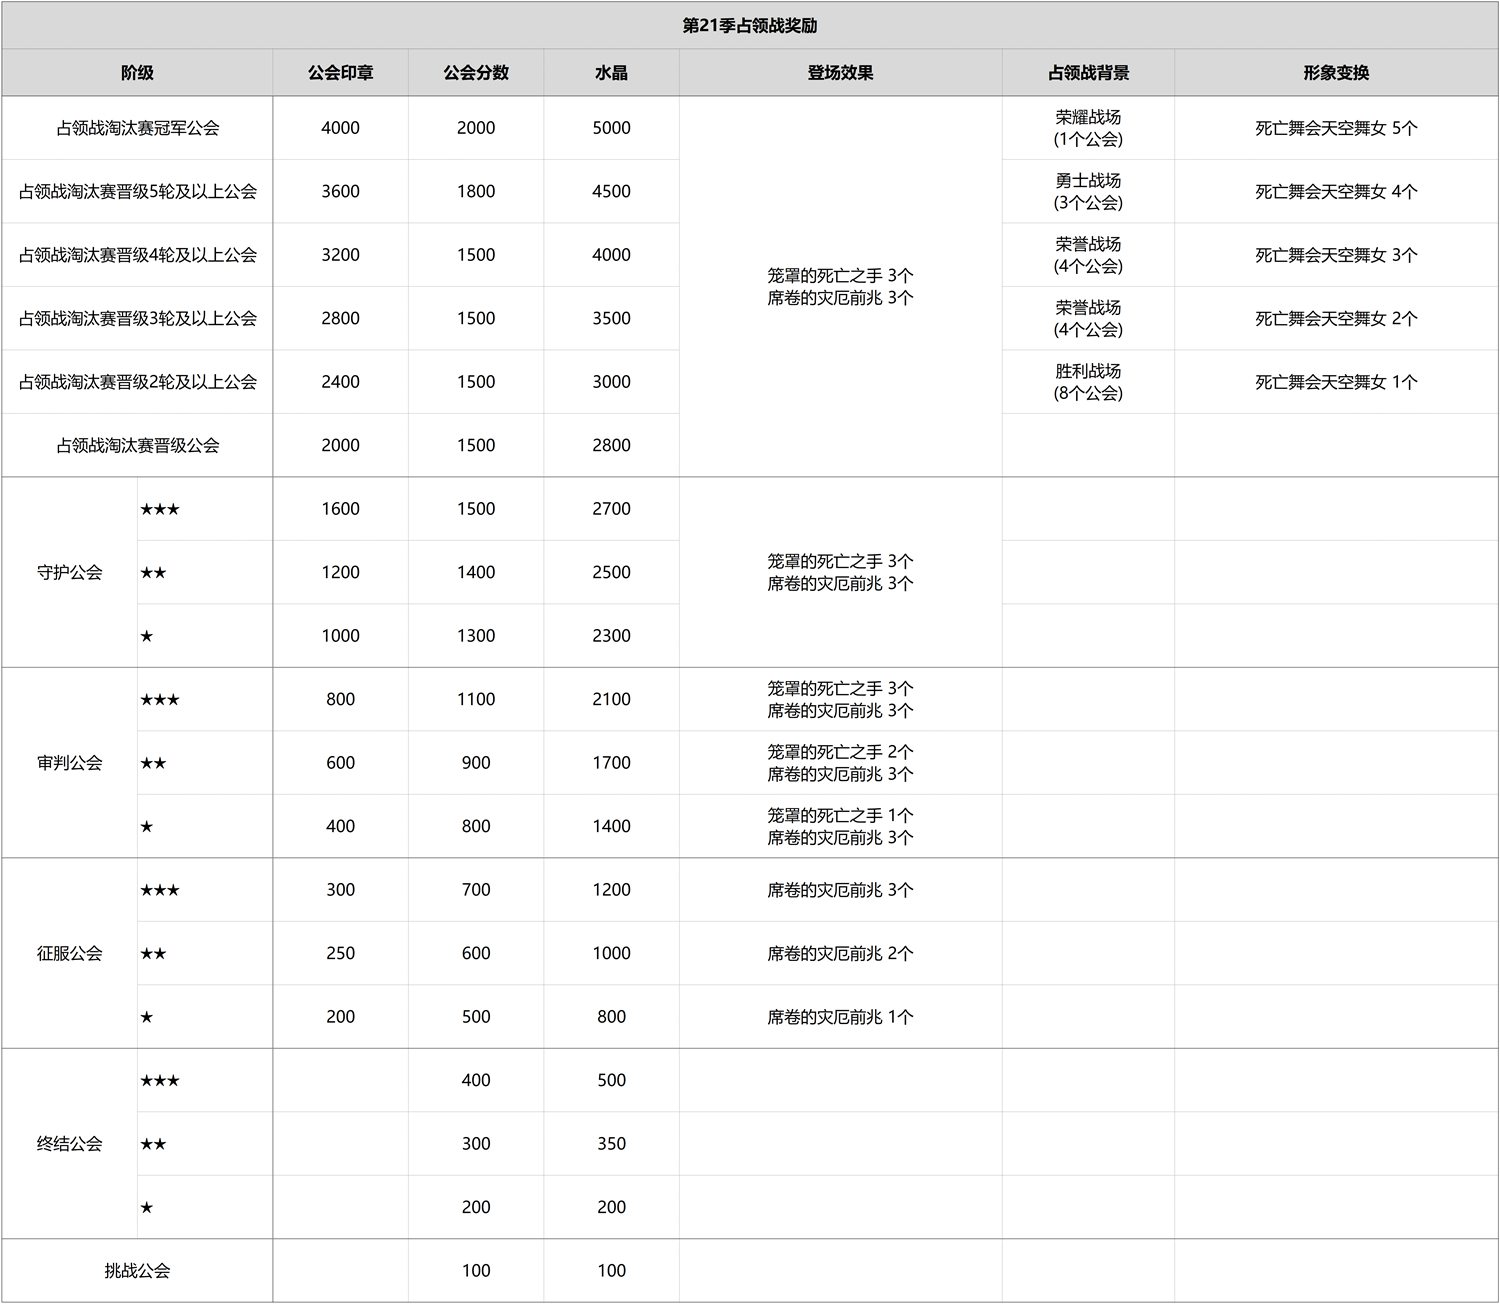Click the 占领战淘汰赛冠军公会 row label
This screenshot has height=1304, width=1500.
click(x=137, y=128)
